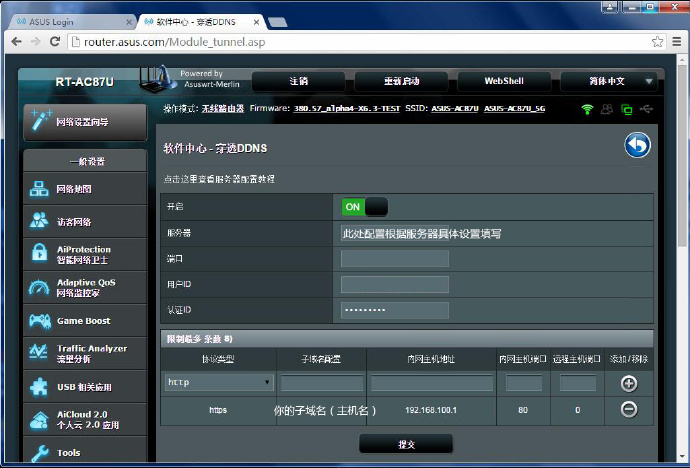This screenshot has width=690, height=468.
Task: Click the 内网主机地址 host address input
Action: [432, 383]
